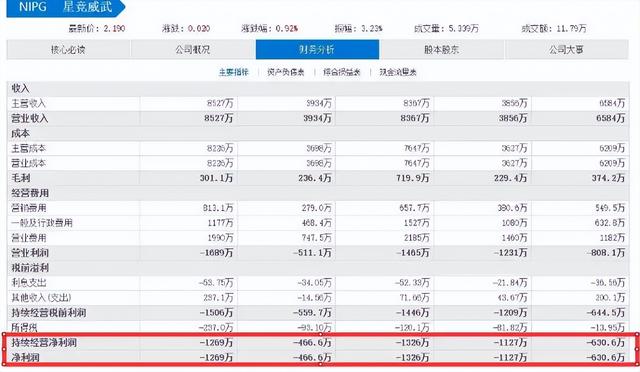Select the 营业收入 row label
640x372 pixels.
pyautogui.click(x=30, y=118)
